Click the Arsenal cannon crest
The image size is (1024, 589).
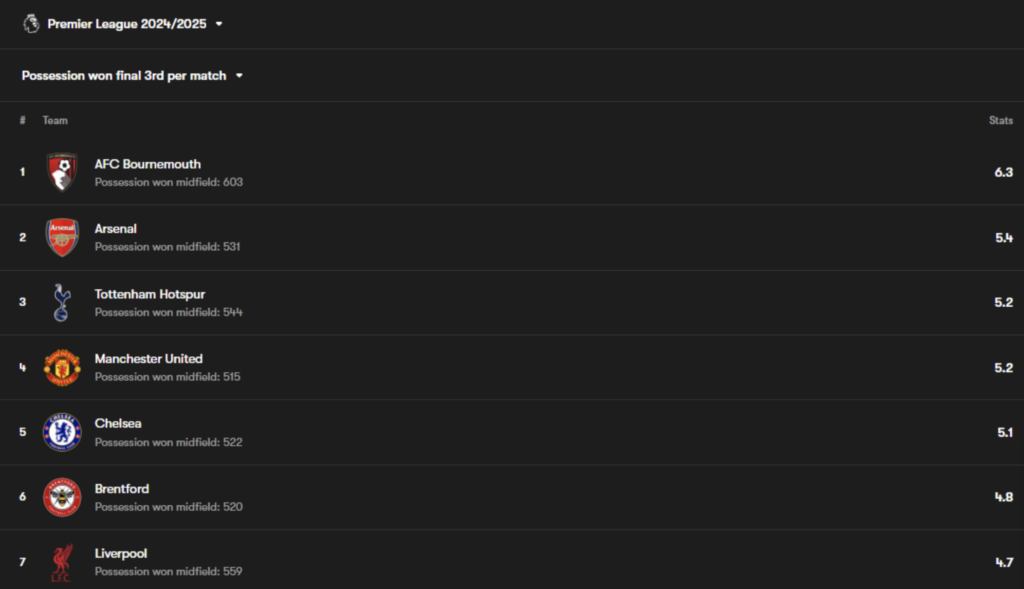pos(62,237)
